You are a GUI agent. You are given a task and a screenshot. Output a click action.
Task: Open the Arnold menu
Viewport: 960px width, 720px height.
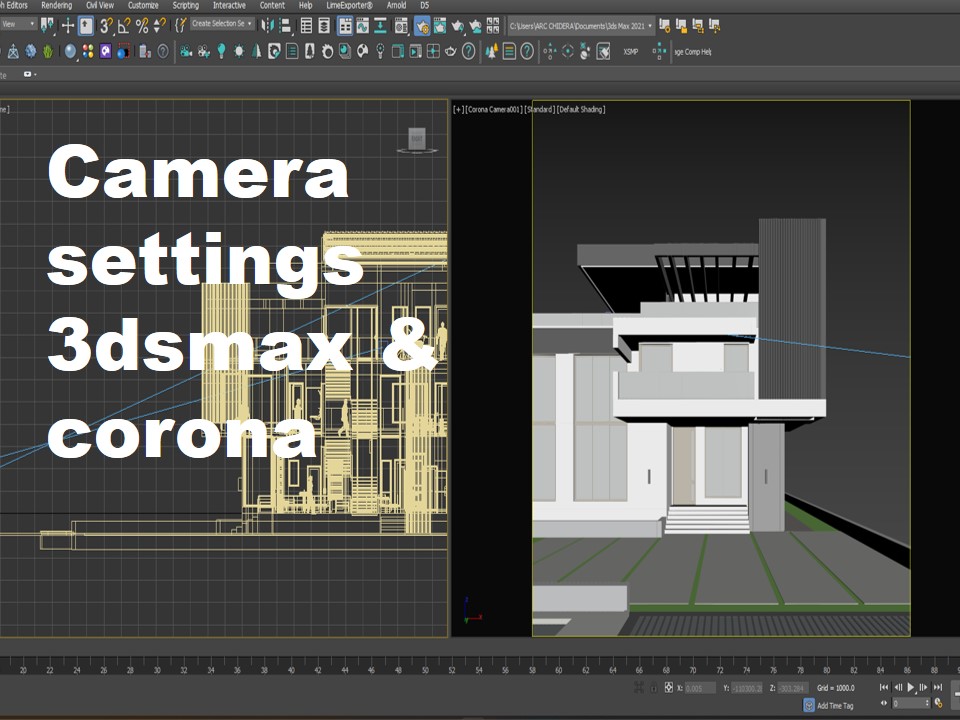pos(396,5)
